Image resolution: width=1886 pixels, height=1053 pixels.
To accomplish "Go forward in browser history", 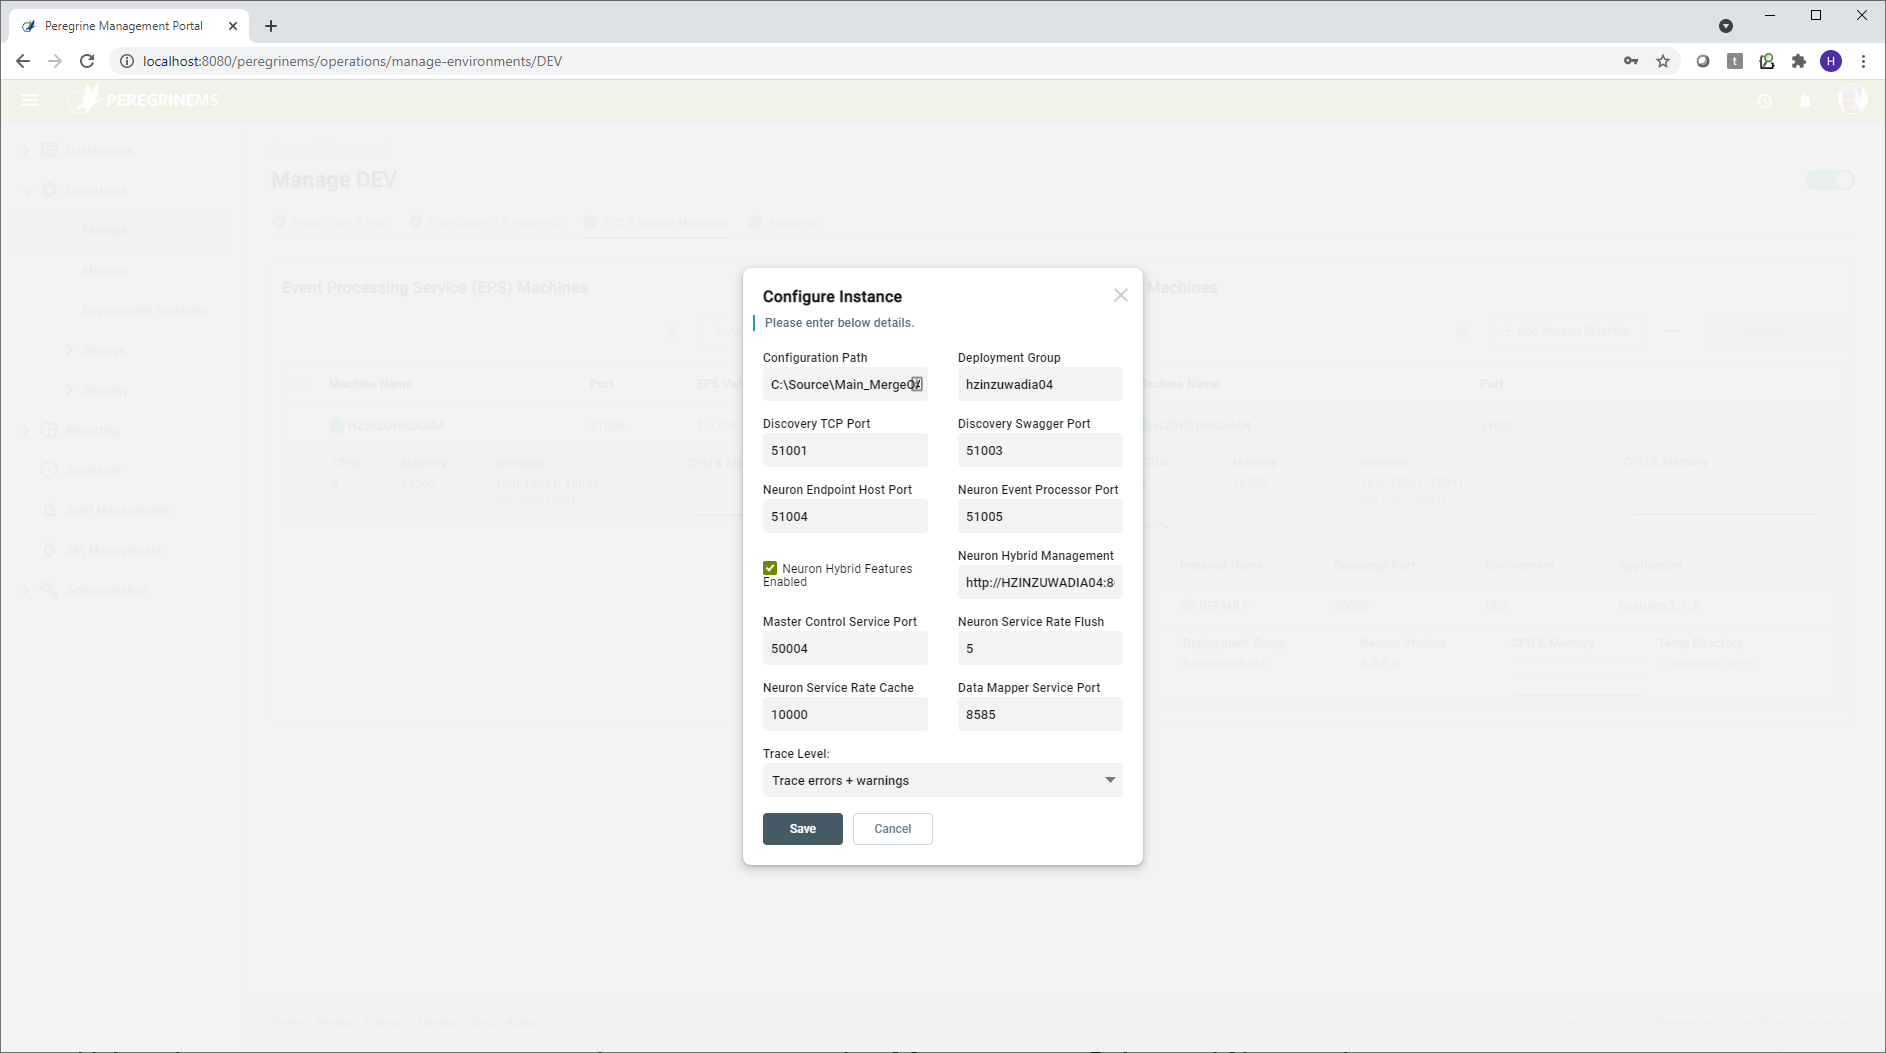I will tap(55, 61).
